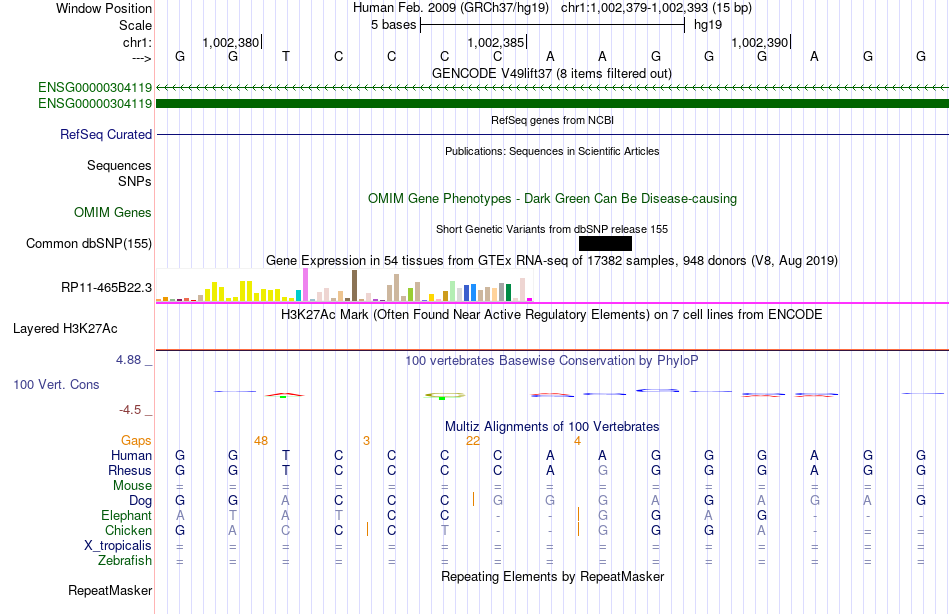Open 'Short Genetic Variants from dbSNP release 155' title
This screenshot has height=614, width=950.
[x=552, y=229]
